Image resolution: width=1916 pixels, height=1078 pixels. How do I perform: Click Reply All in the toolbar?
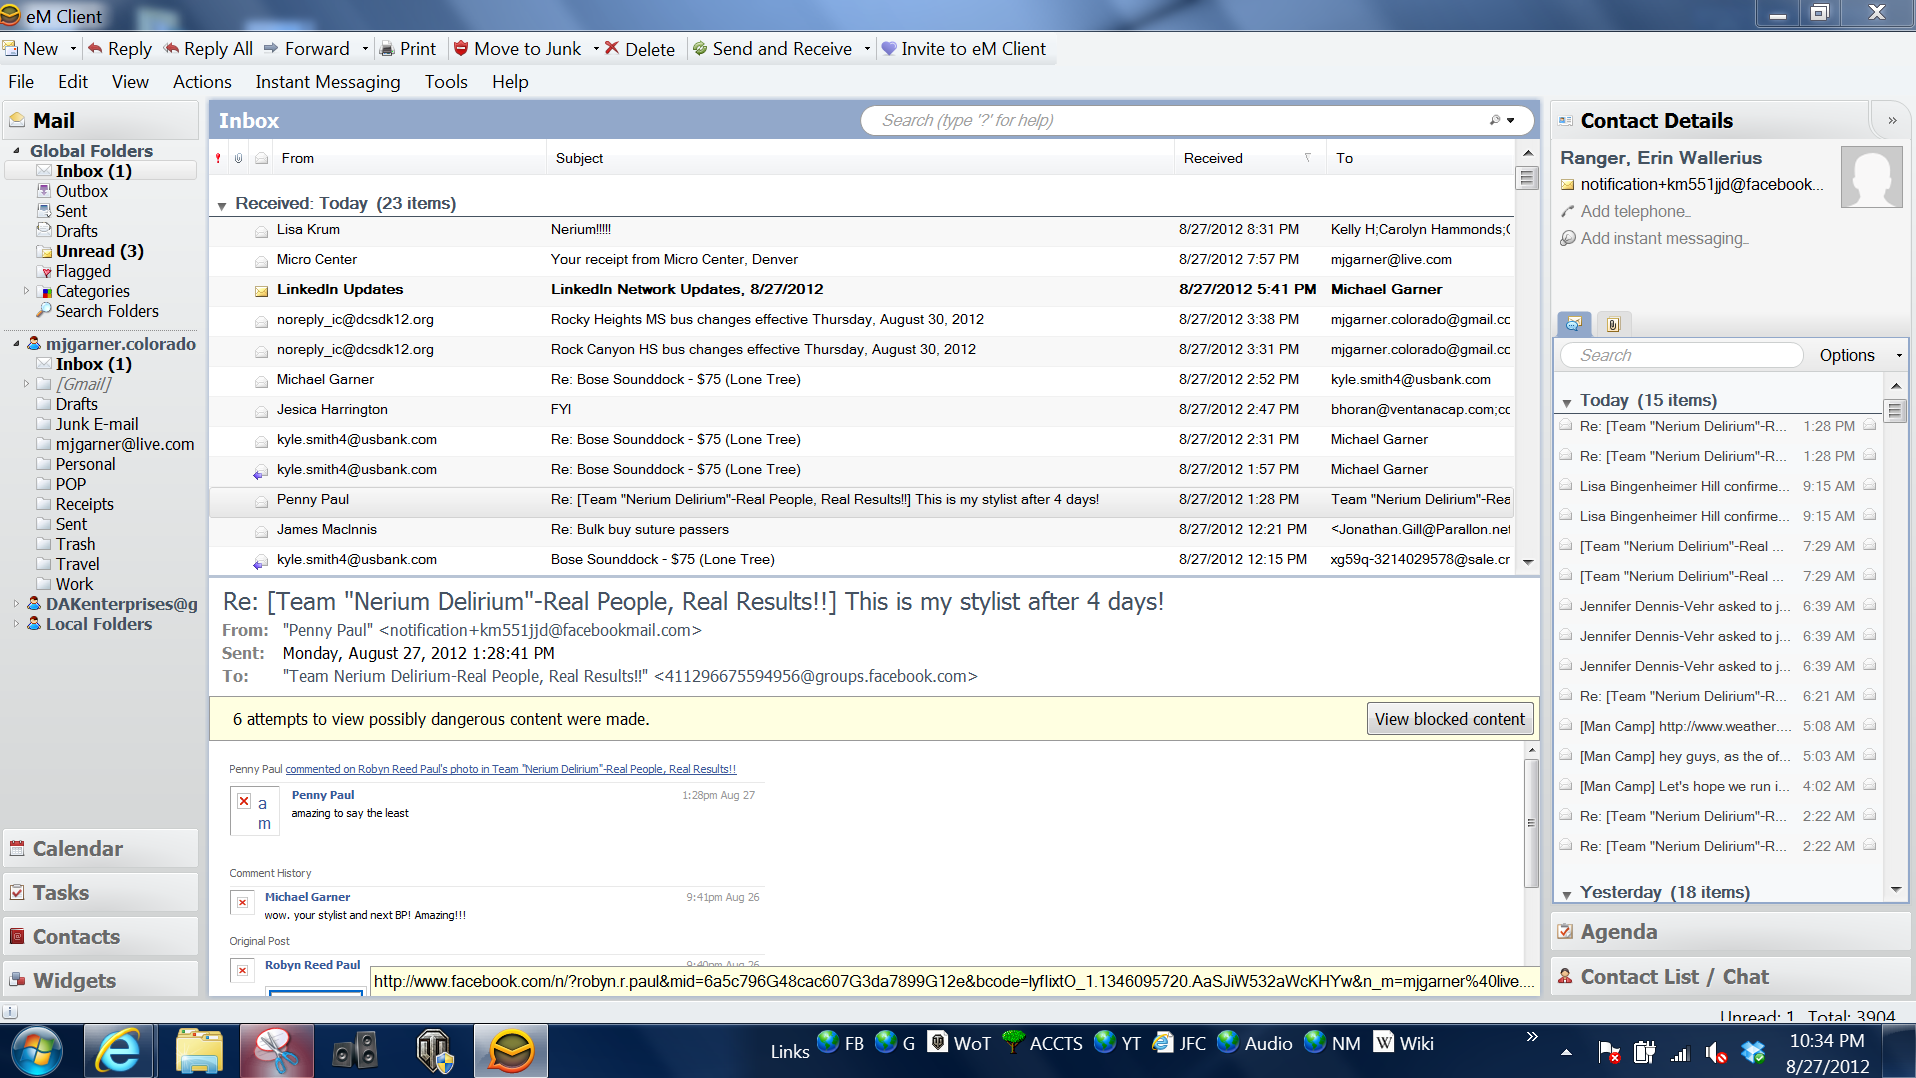[x=208, y=49]
